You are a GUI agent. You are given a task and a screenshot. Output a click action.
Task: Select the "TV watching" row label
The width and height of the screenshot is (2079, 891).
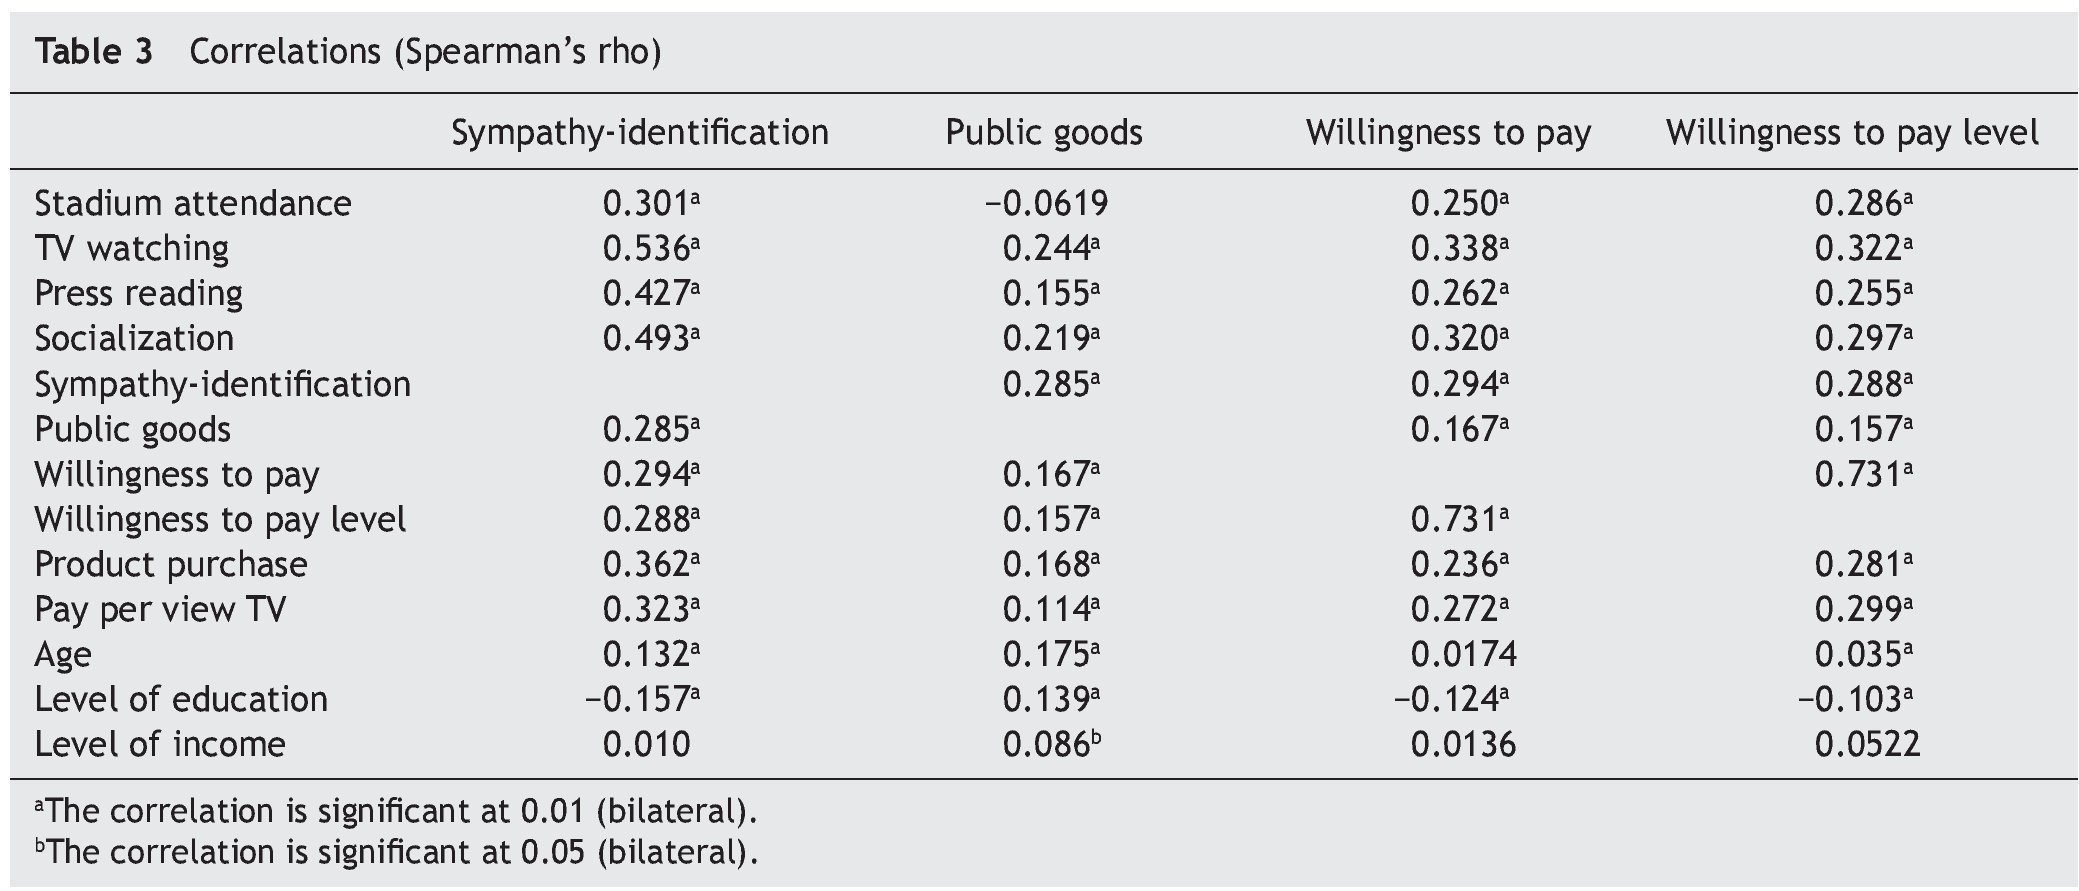tap(132, 248)
